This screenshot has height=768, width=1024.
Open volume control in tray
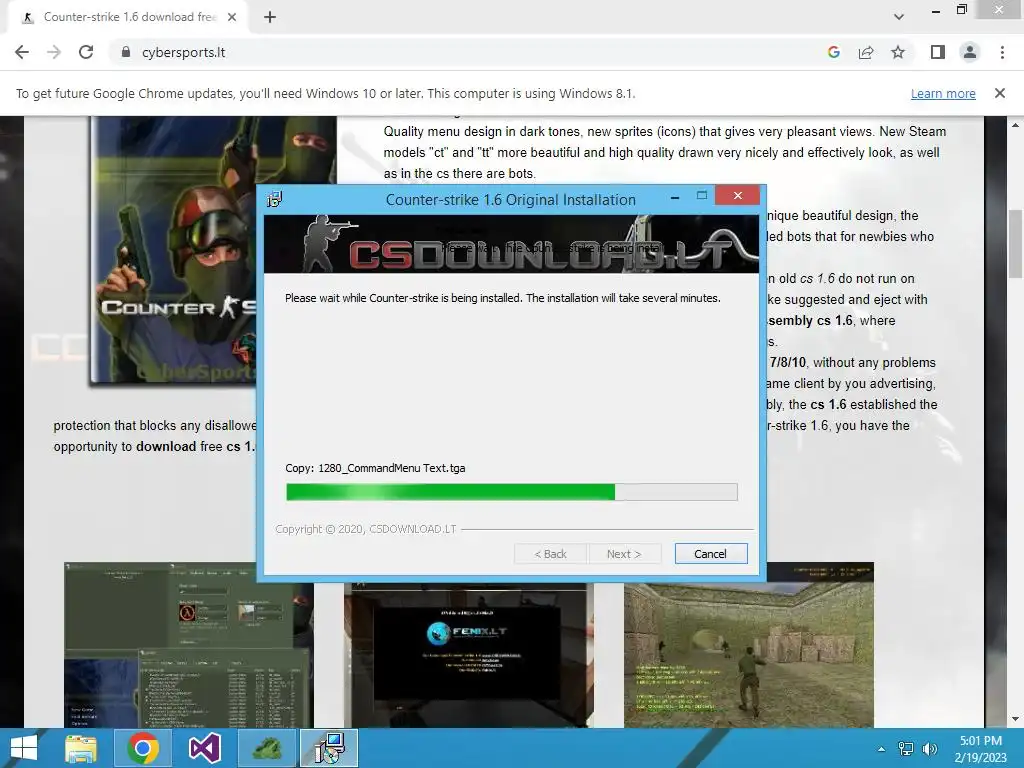929,749
